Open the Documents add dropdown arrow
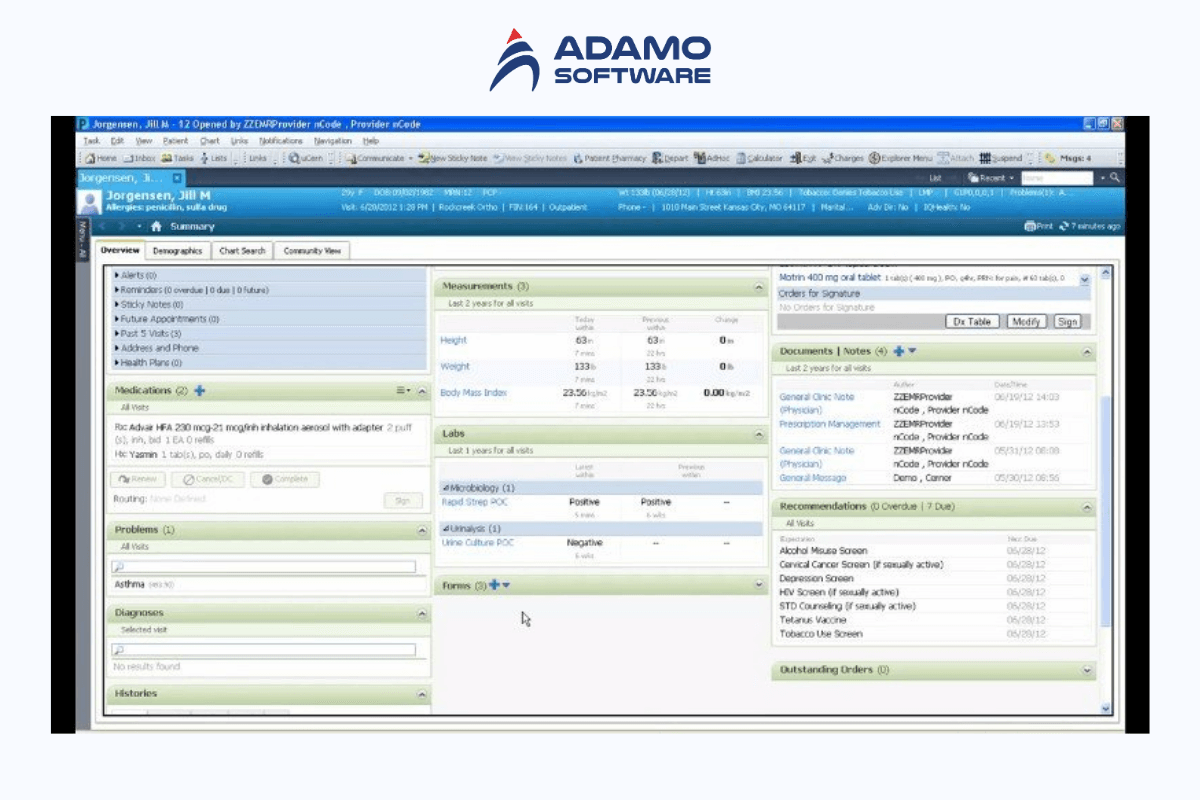Viewport: 1200px width, 800px height. click(x=912, y=352)
